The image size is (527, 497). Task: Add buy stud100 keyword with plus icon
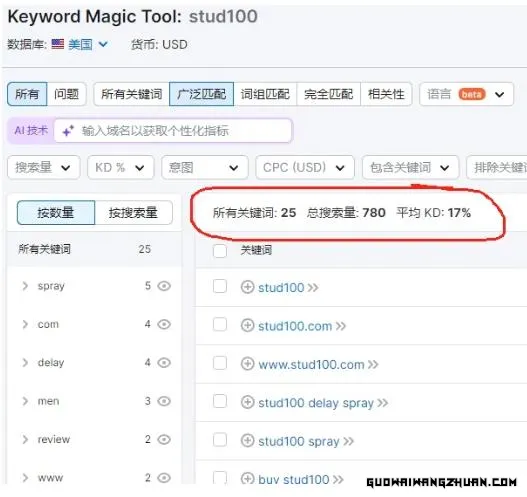(x=247, y=479)
